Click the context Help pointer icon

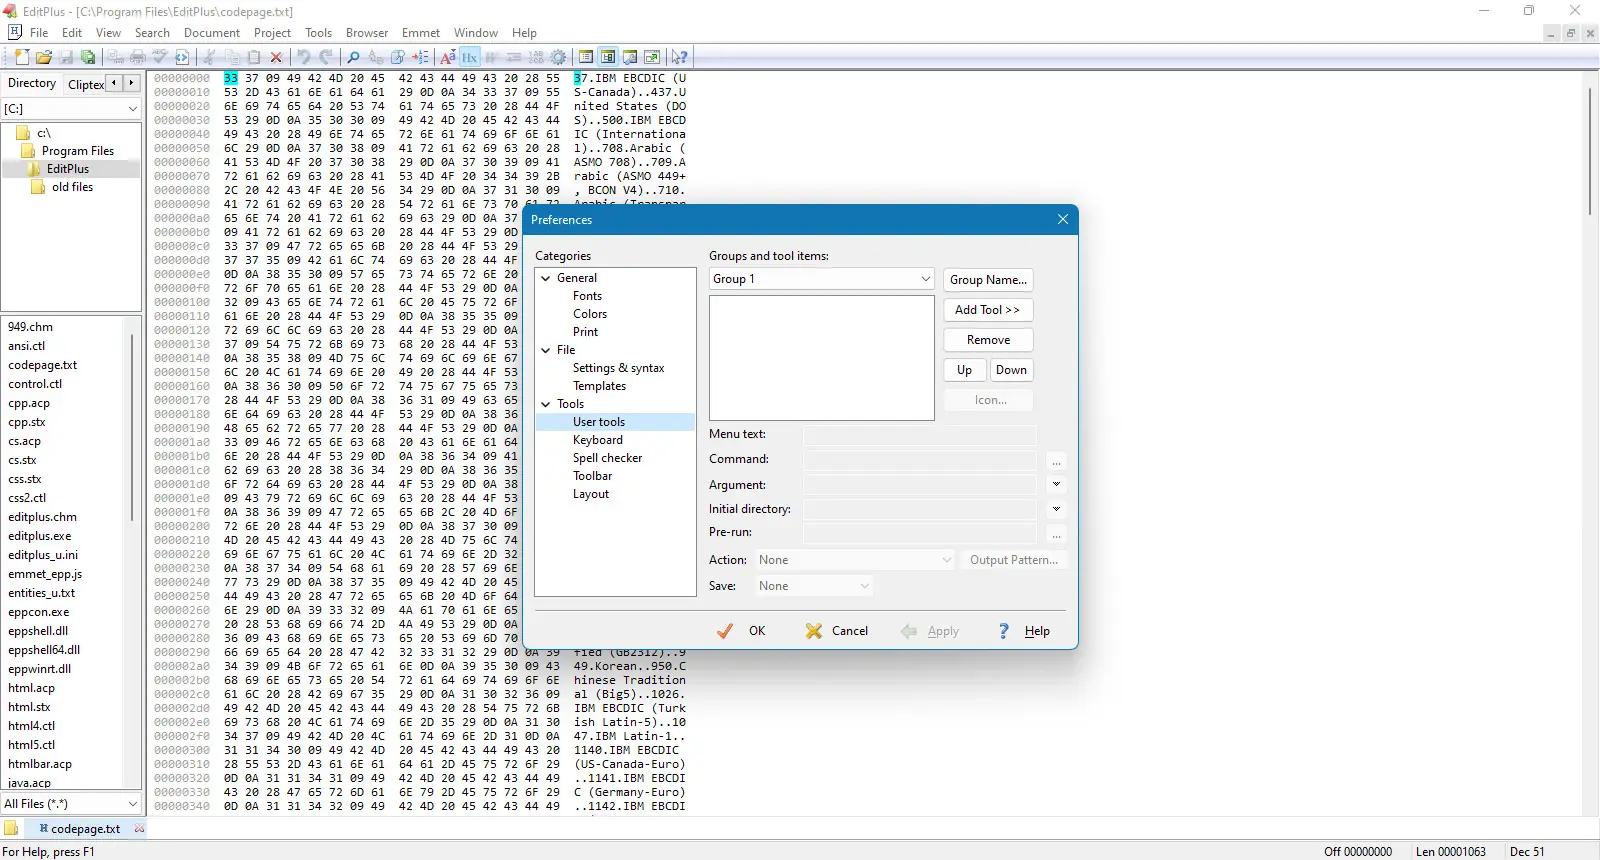tap(680, 57)
